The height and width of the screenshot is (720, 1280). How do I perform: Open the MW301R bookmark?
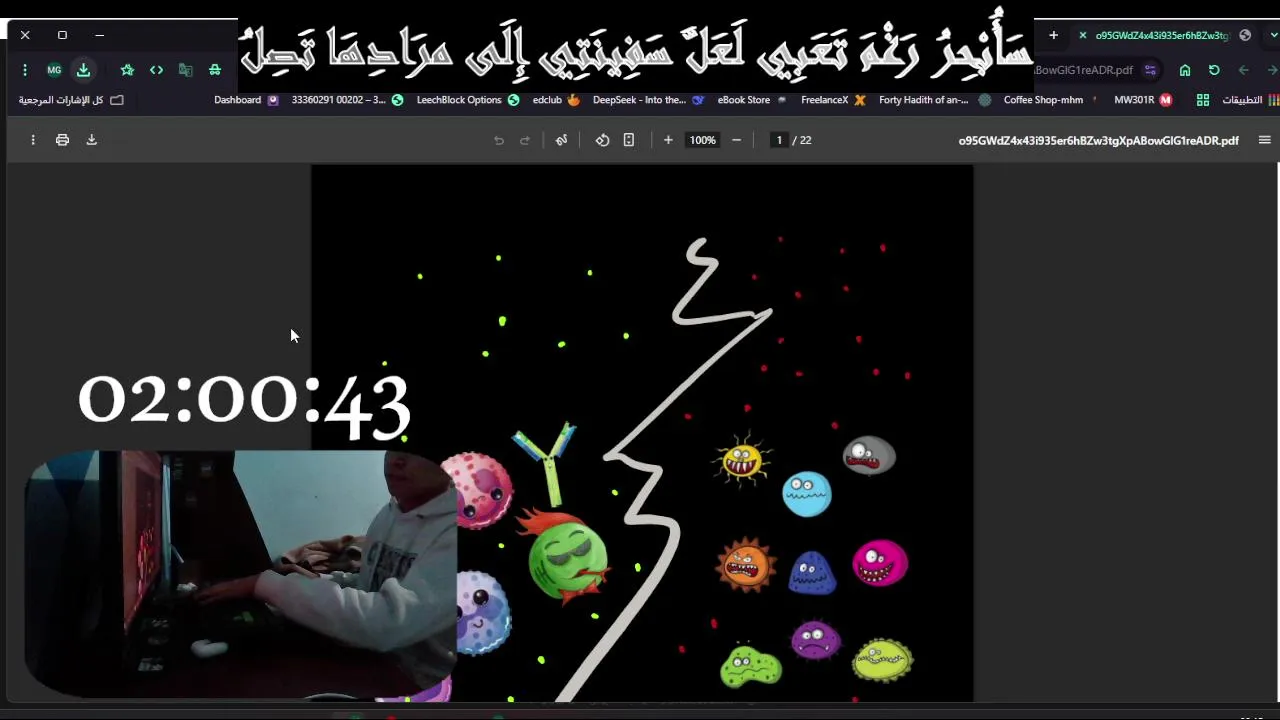(1143, 100)
